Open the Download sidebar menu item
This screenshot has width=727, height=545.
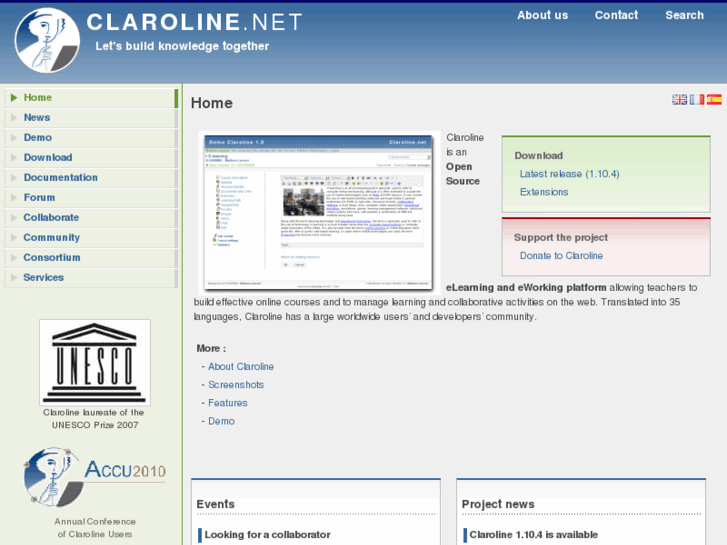(91, 158)
